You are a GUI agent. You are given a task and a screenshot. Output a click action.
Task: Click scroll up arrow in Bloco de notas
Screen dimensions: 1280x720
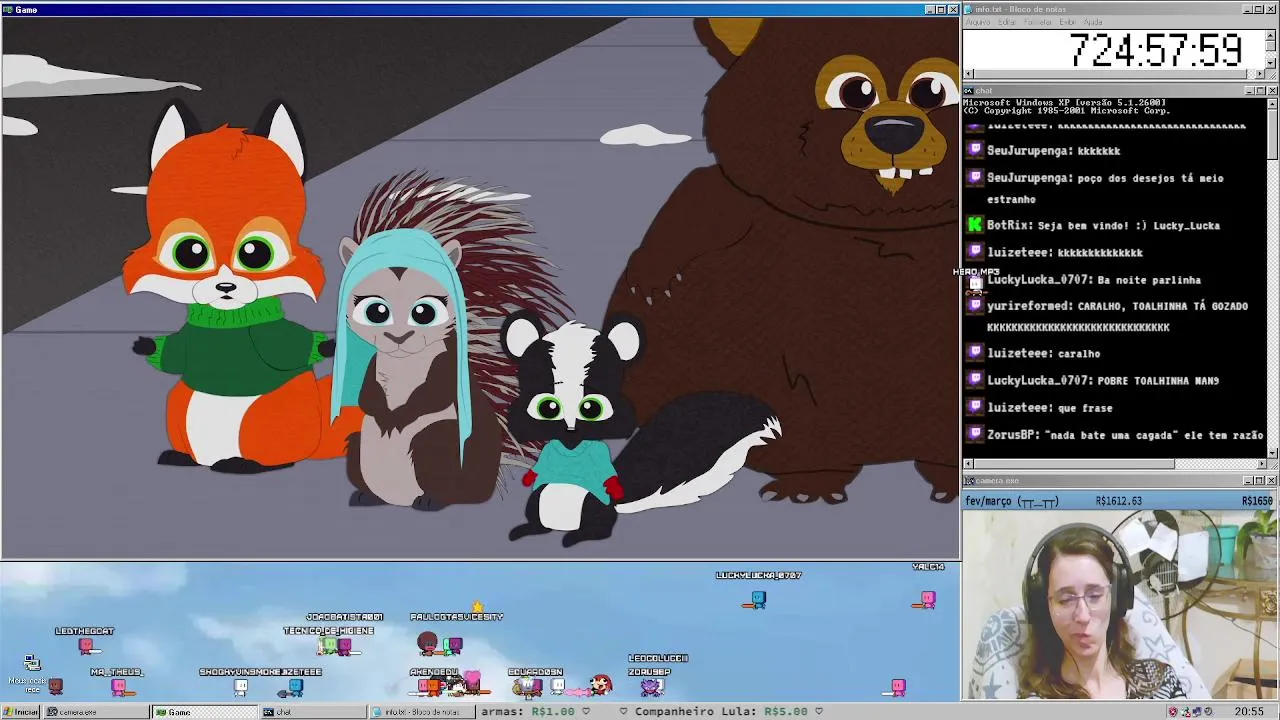pyautogui.click(x=1271, y=34)
